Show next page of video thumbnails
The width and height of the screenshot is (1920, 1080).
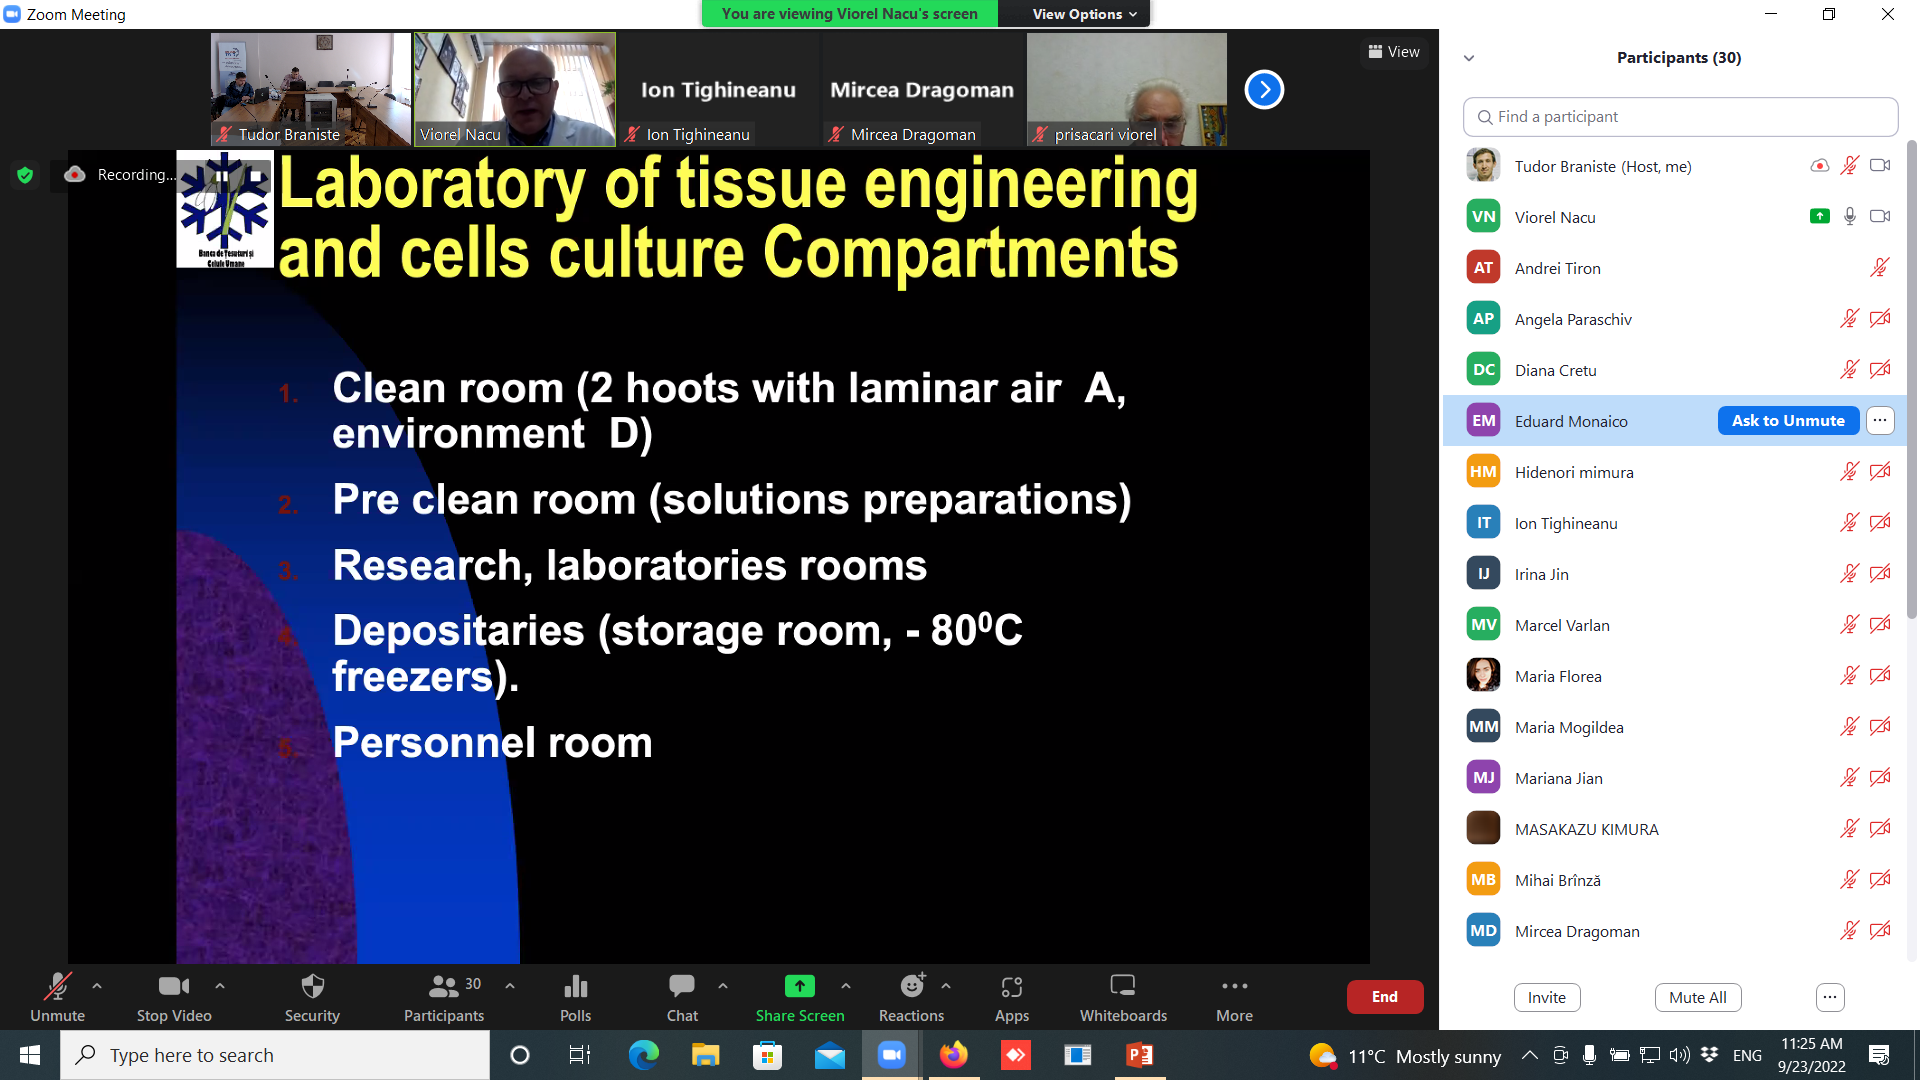[x=1264, y=90]
